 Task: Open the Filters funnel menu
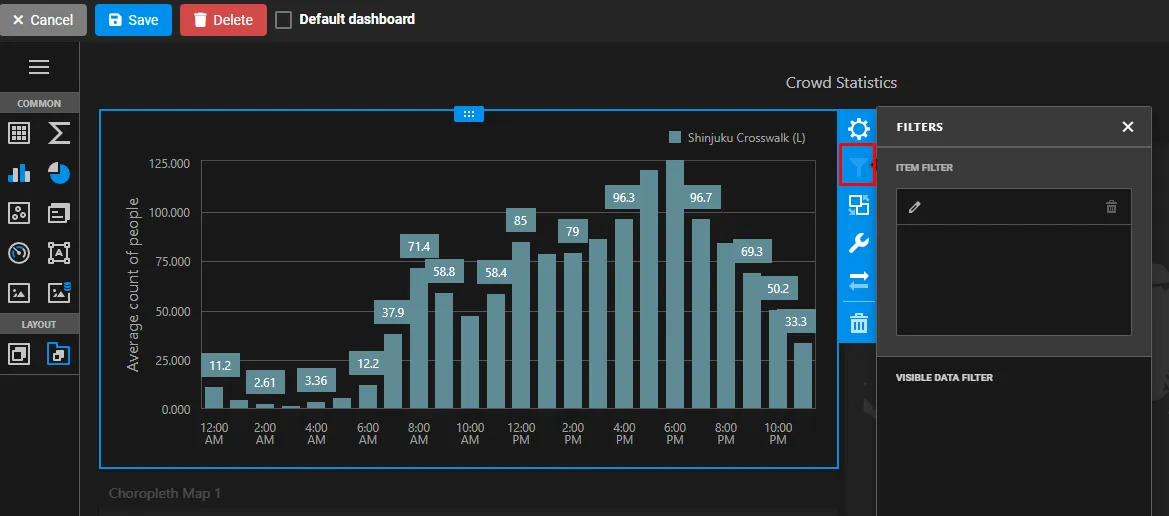[858, 166]
